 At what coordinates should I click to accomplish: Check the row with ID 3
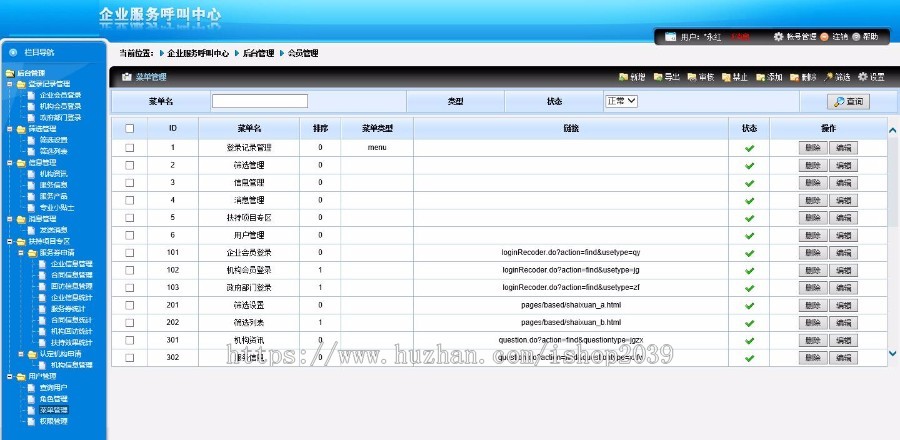[x=130, y=182]
